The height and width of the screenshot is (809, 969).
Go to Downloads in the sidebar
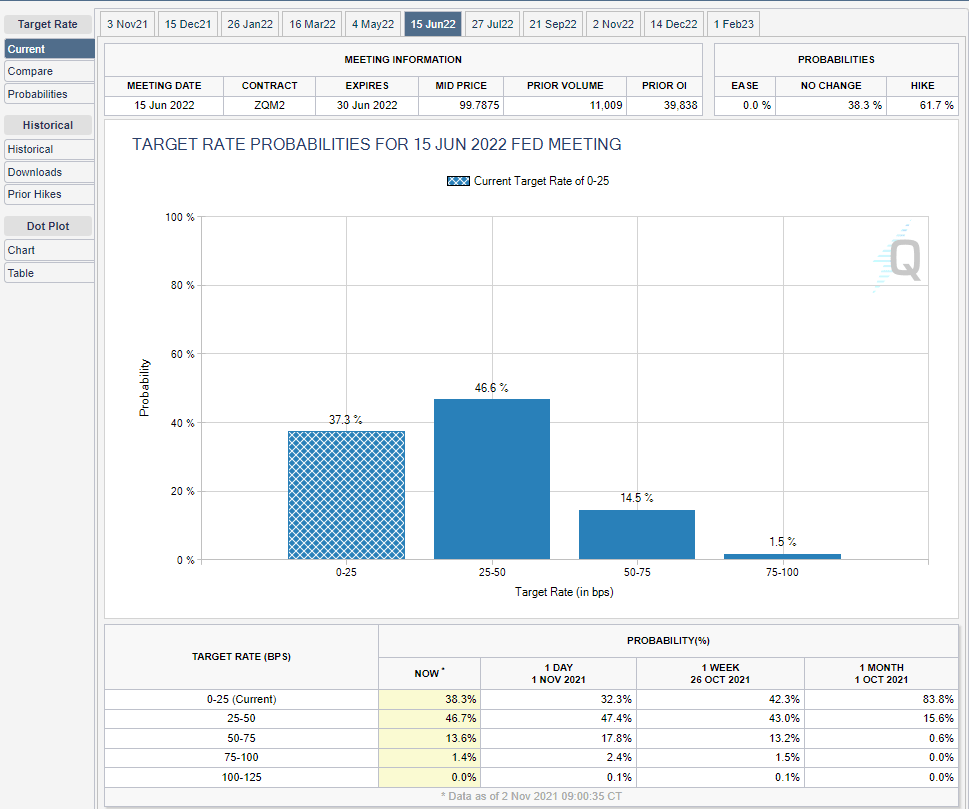point(49,172)
